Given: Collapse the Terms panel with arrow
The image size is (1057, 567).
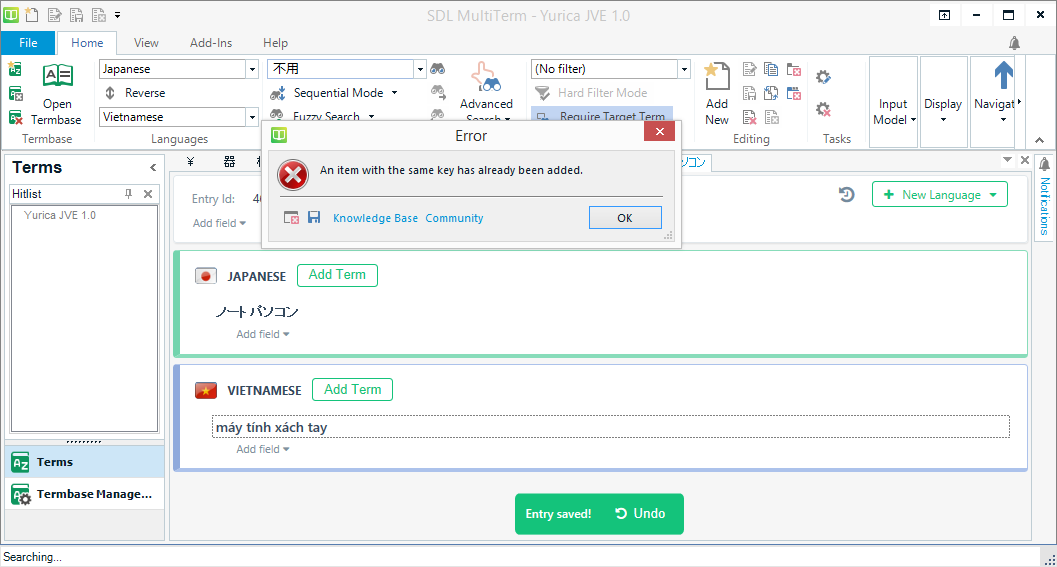Looking at the screenshot, I should point(153,167).
